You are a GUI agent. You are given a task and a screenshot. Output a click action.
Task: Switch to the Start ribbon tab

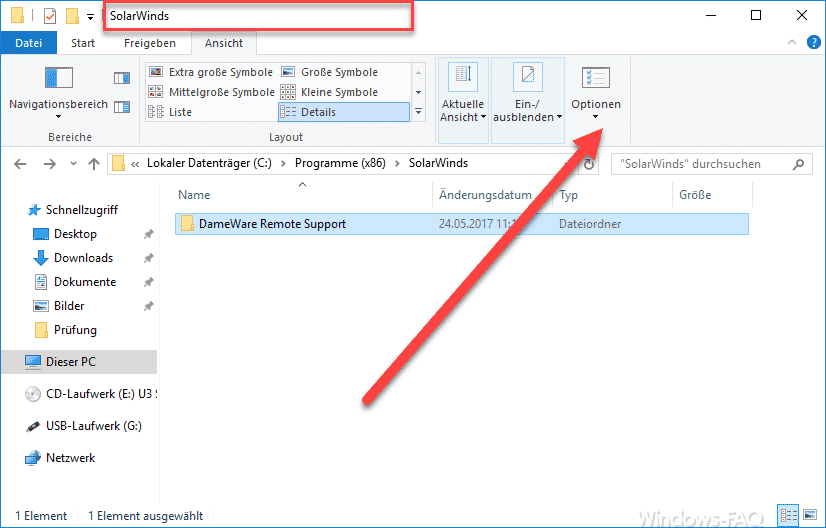pos(83,43)
